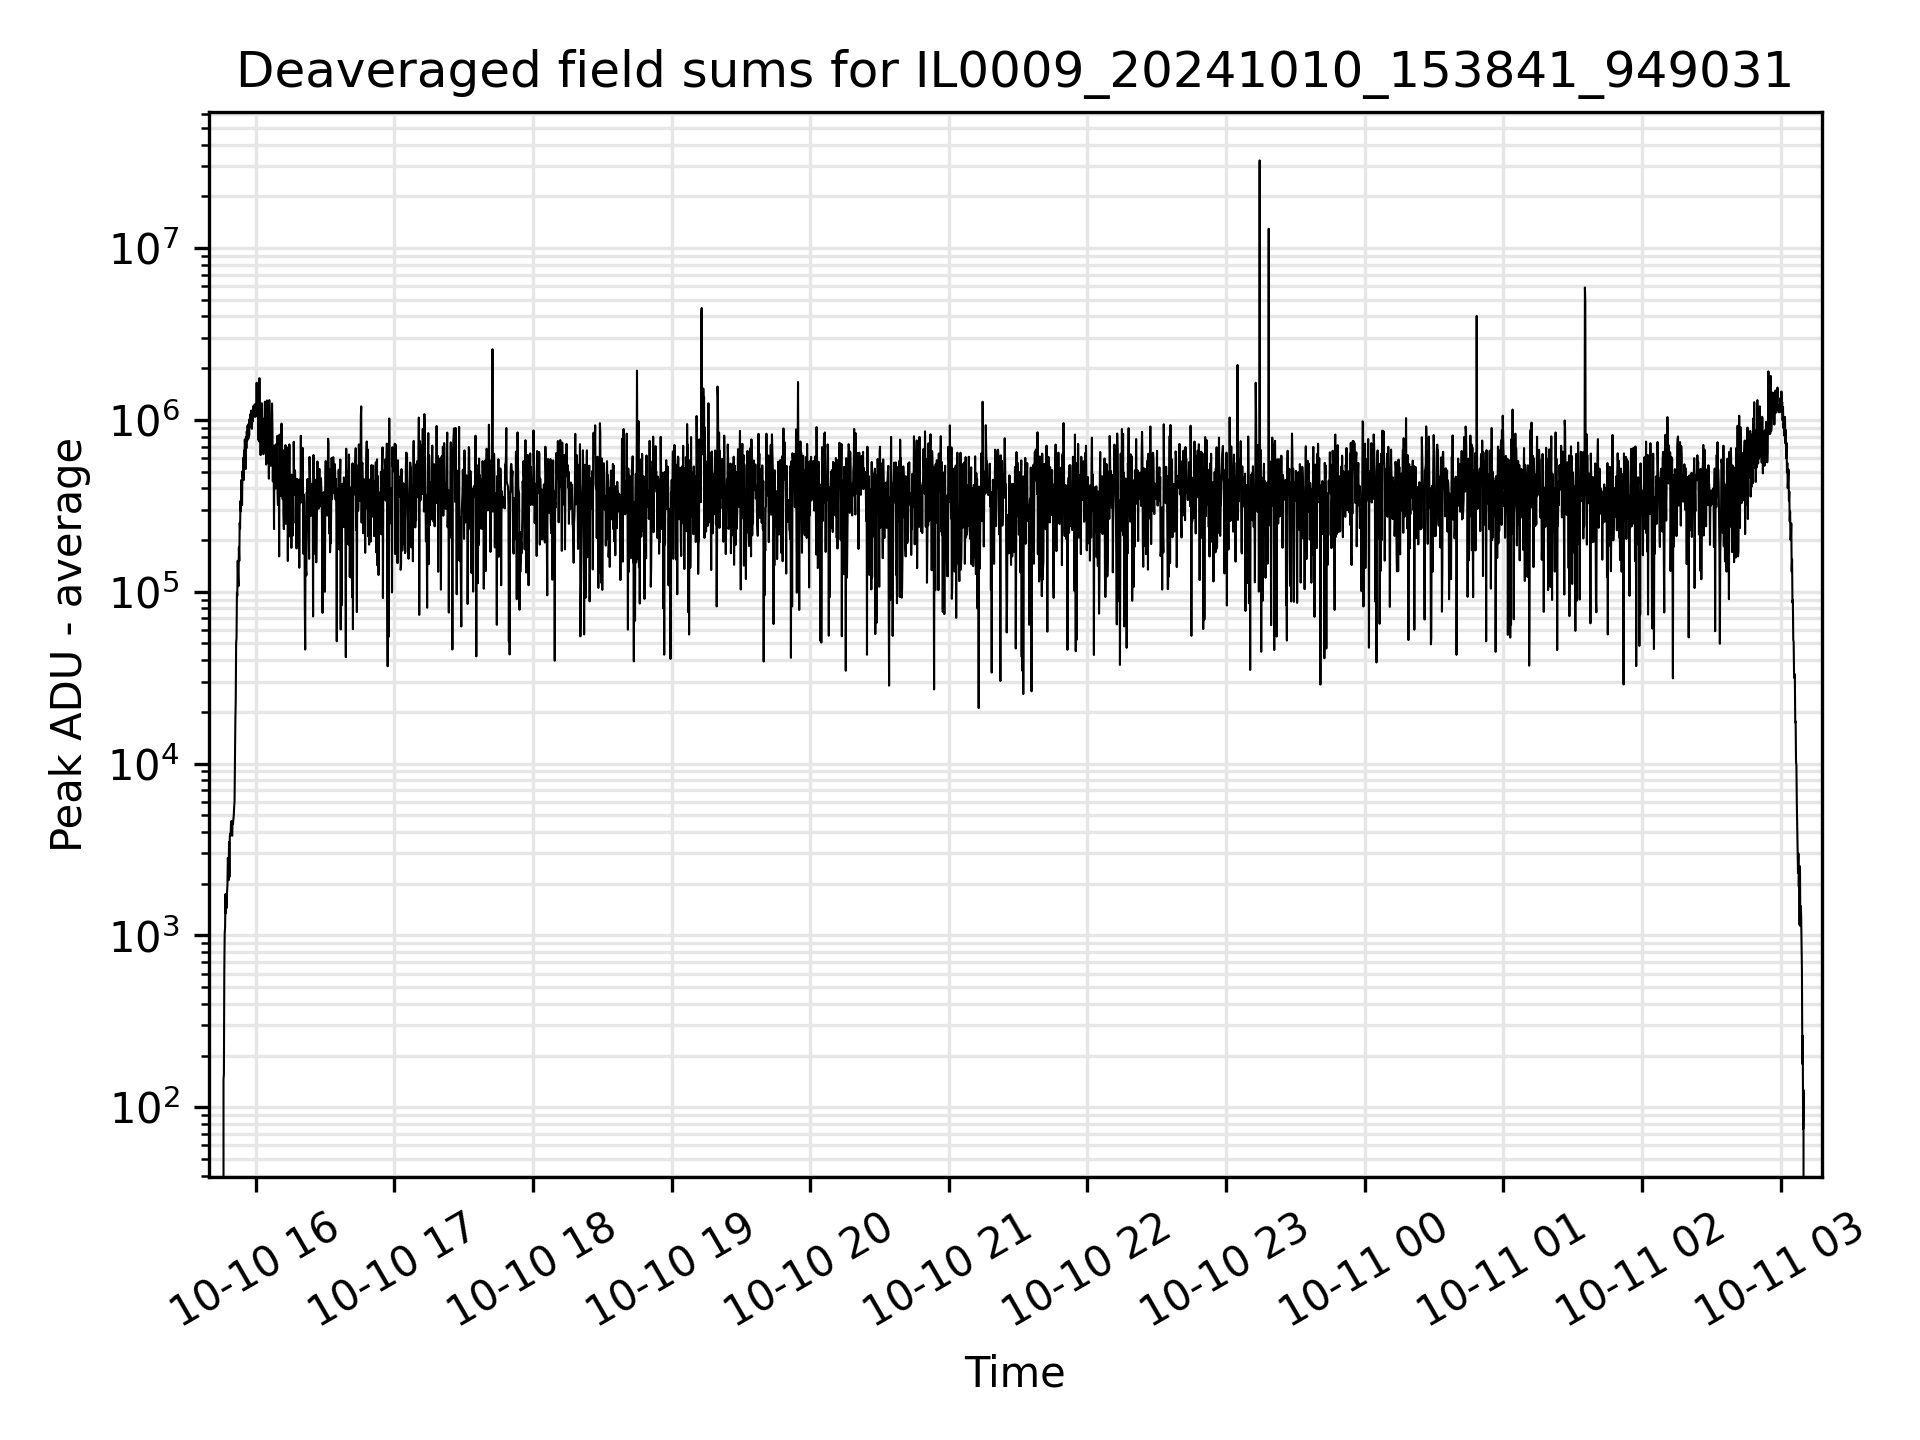Click the tall spike peak between 10-11 01 and 02
Screen dimensions: 1920x1440
[1584, 288]
